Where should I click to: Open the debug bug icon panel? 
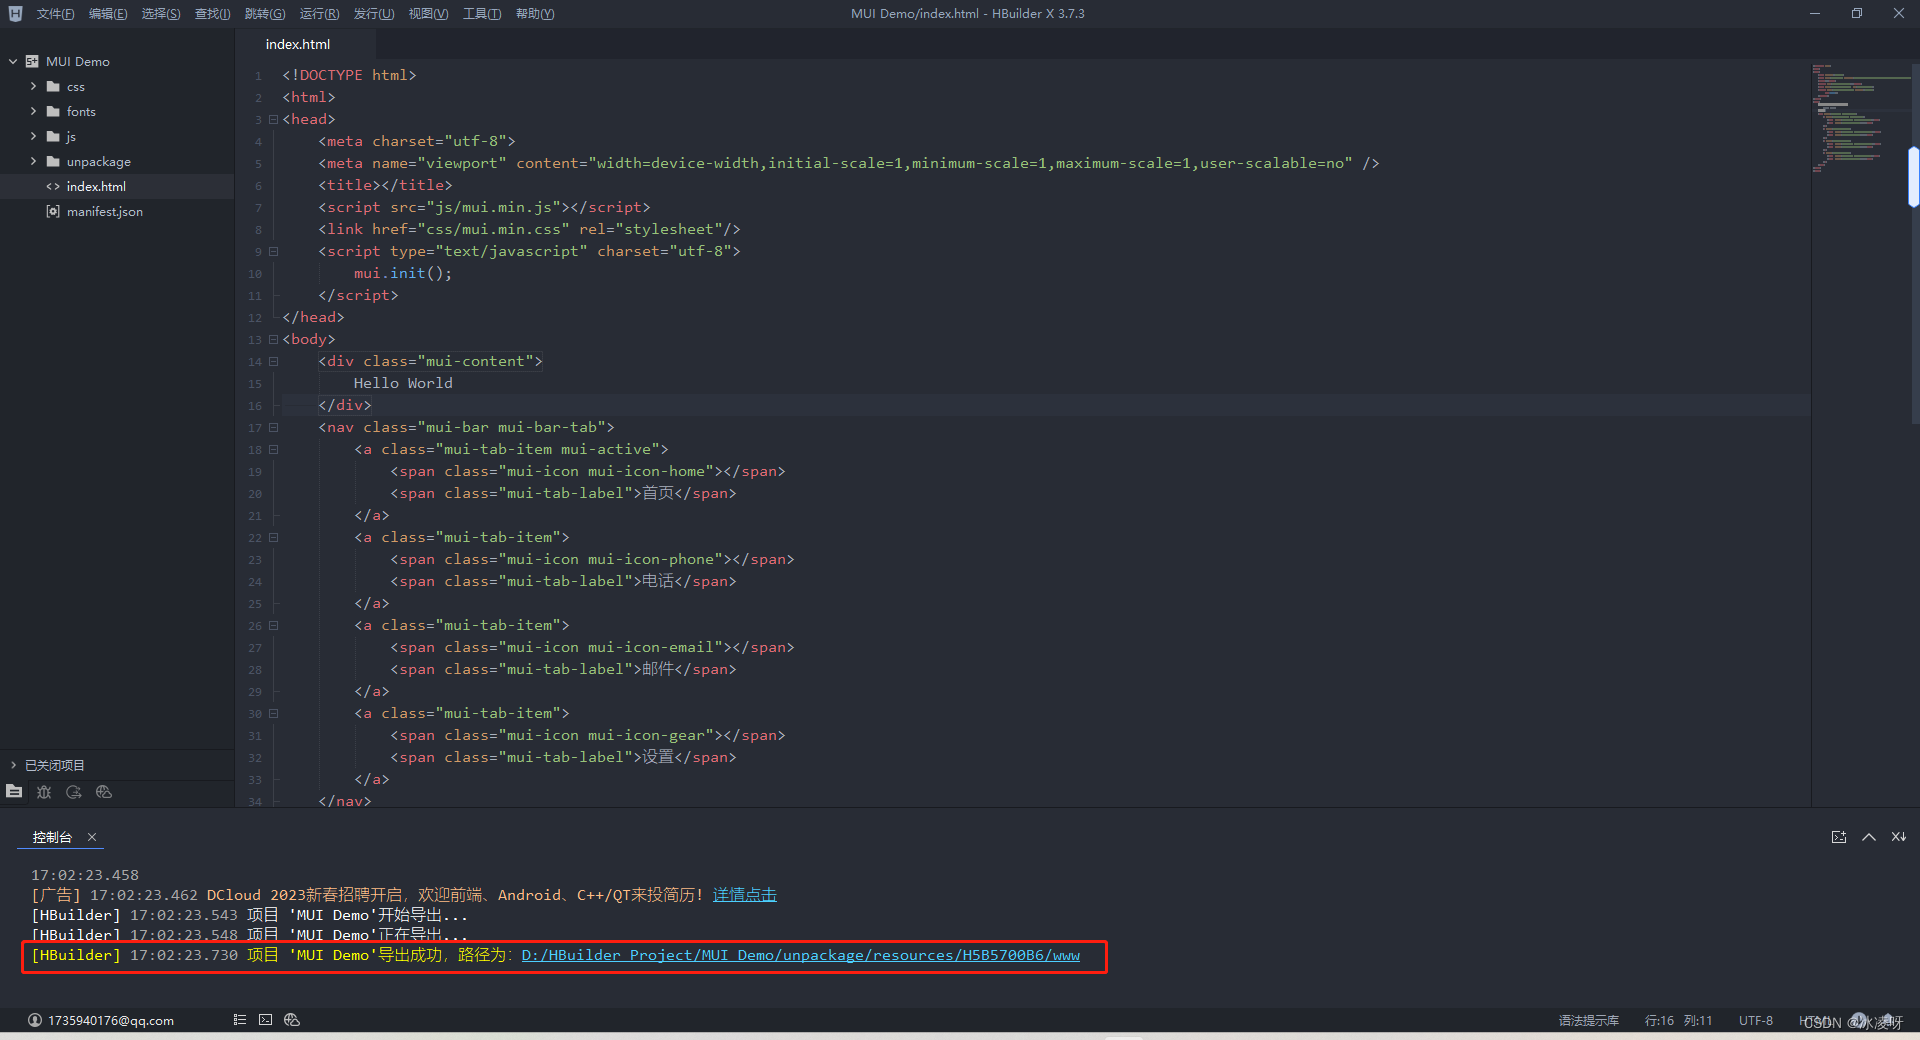(x=44, y=791)
